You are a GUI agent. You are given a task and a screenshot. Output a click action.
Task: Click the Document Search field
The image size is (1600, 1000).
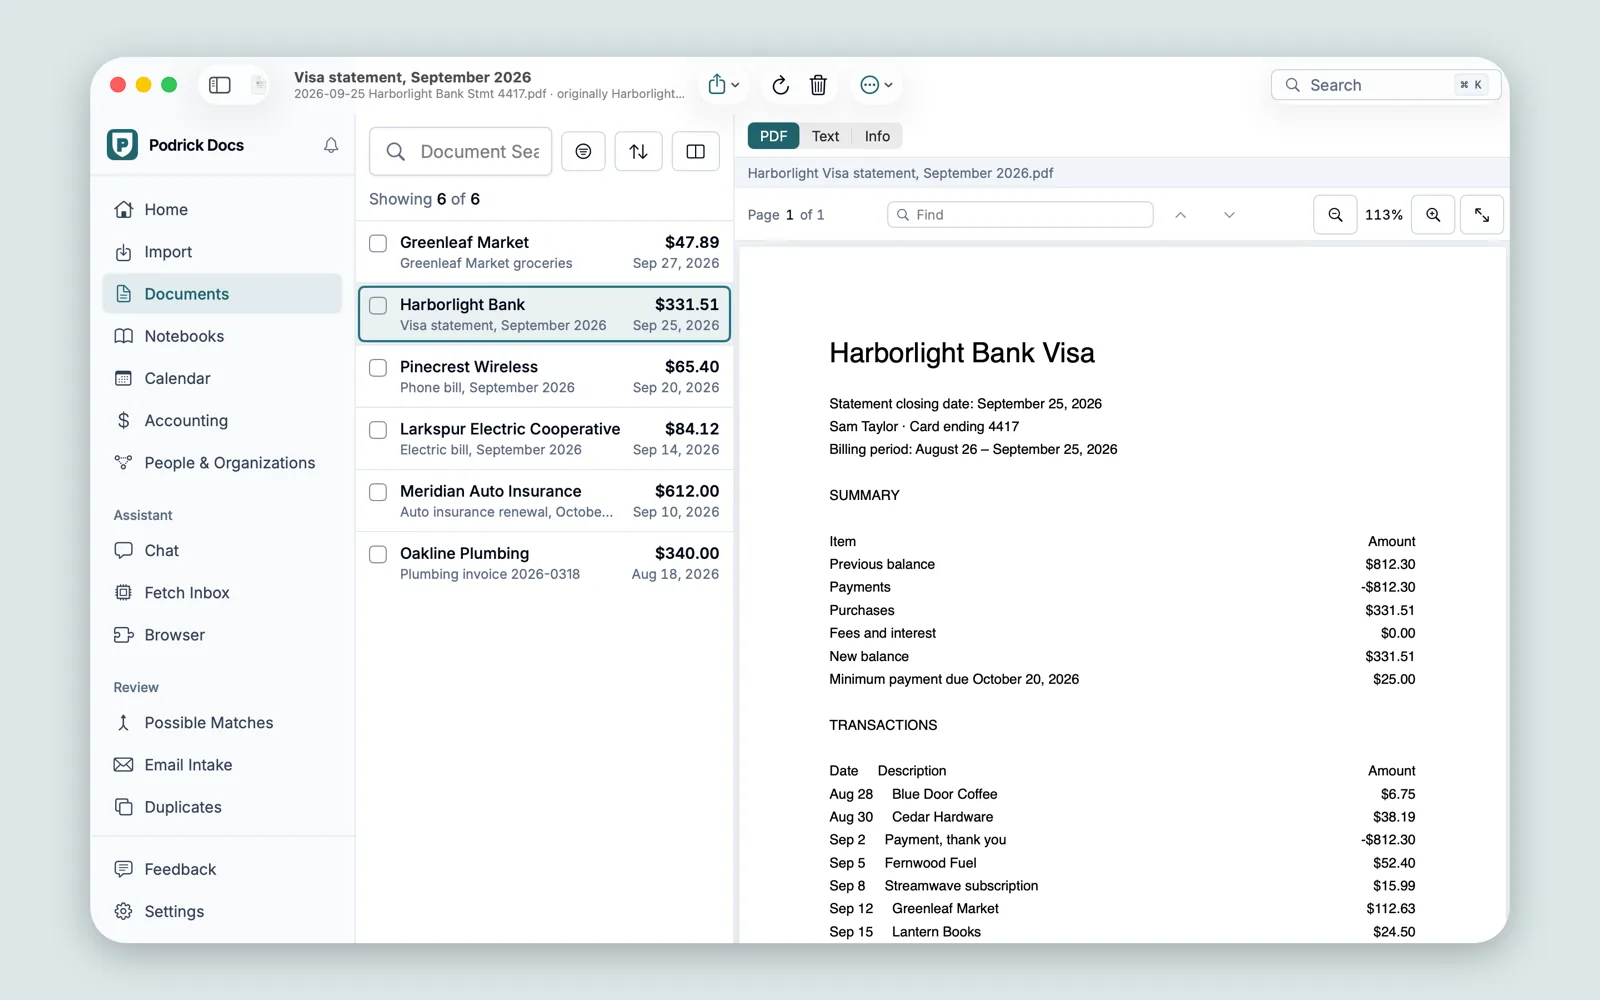point(461,152)
